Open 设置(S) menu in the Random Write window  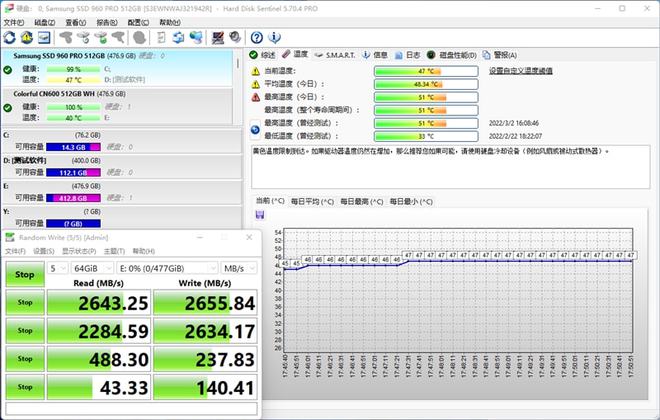click(44, 251)
